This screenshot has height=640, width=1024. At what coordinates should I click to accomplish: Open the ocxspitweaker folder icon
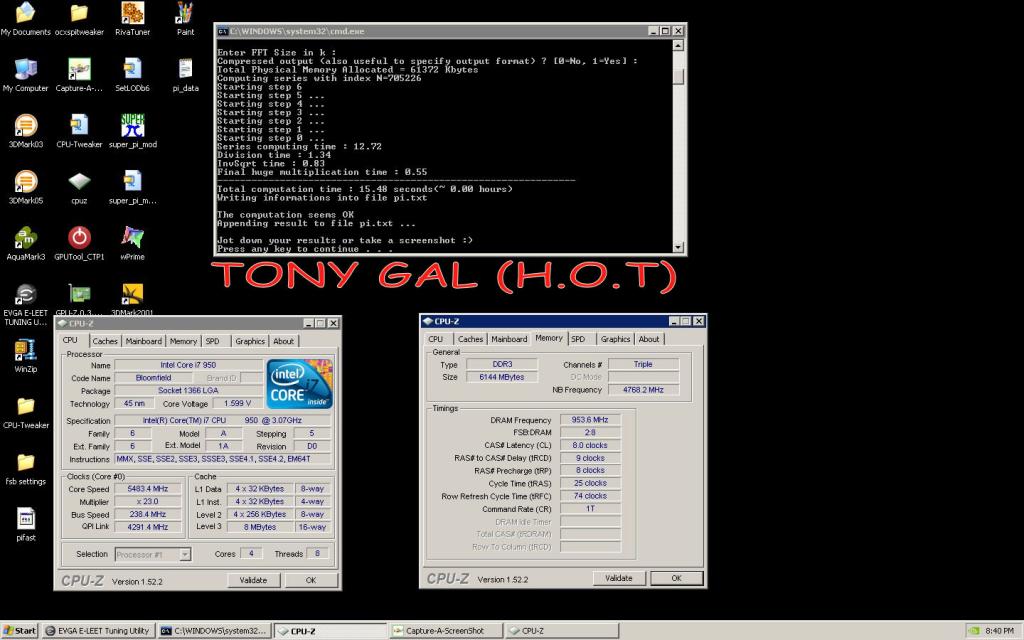[x=79, y=19]
